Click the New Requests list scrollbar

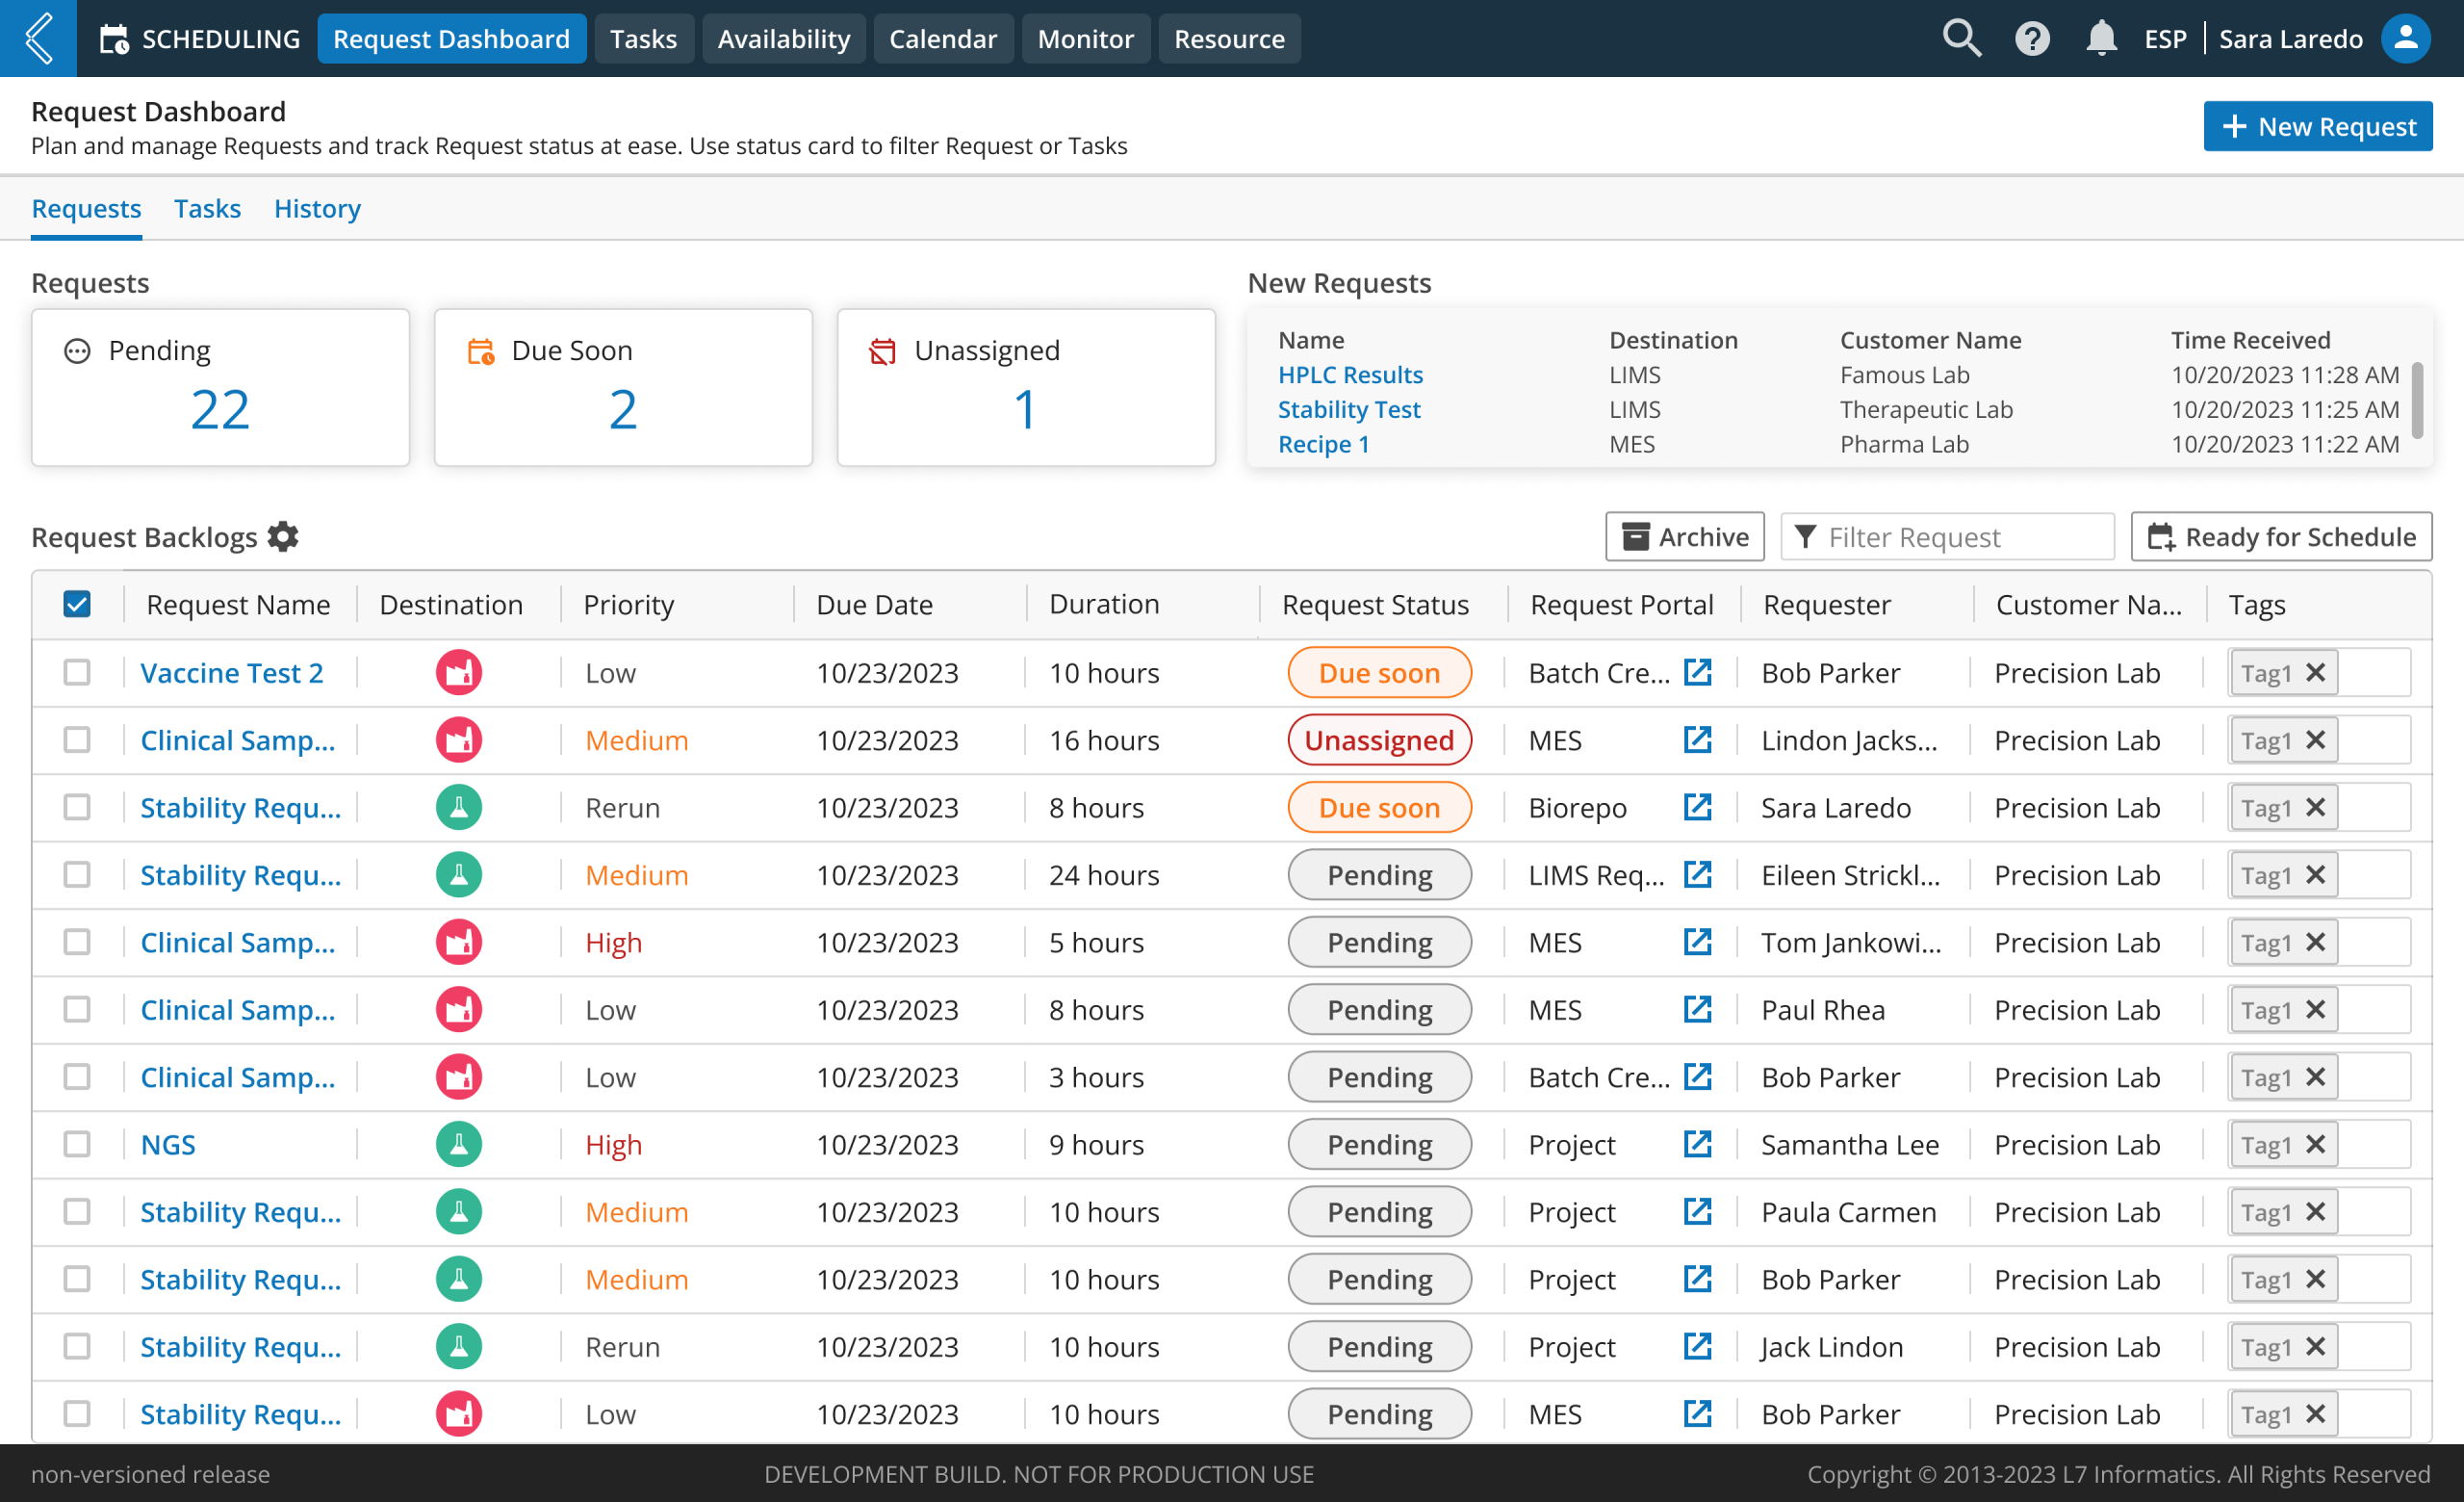2417,400
